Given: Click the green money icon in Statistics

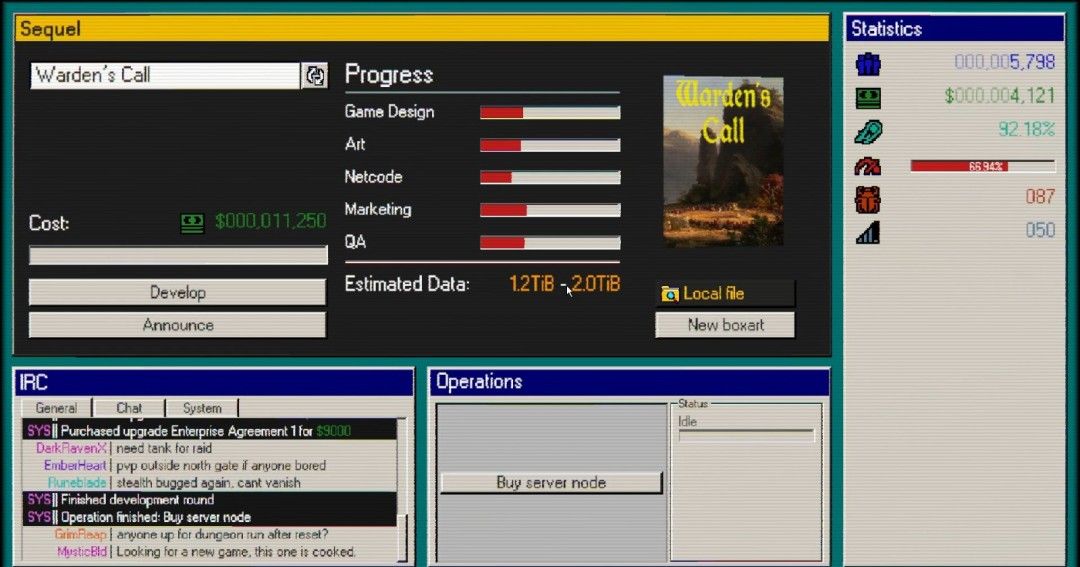Looking at the screenshot, I should [x=867, y=97].
